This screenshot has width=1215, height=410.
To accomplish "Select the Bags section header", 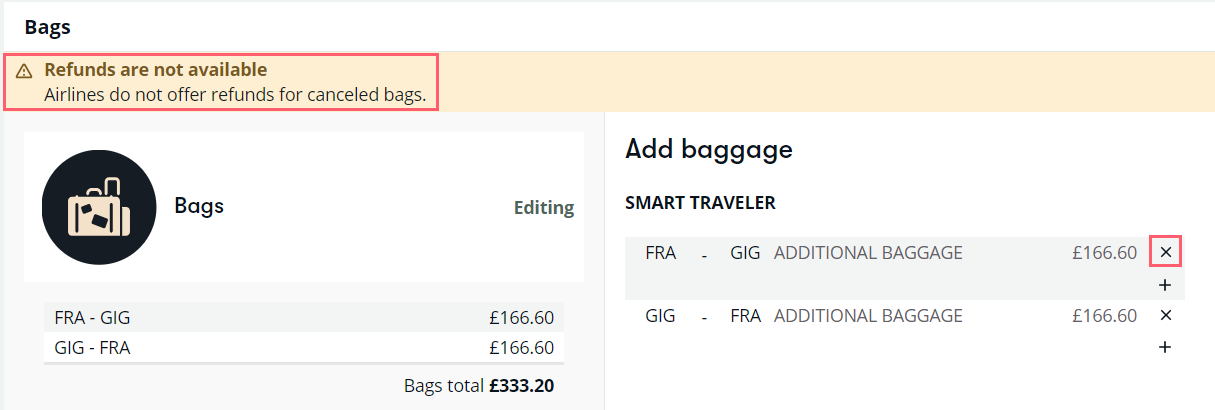I will pyautogui.click(x=48, y=27).
